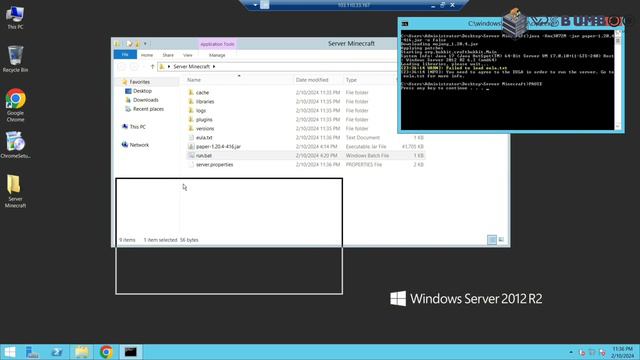Click the taskbar clock and date
Screen dimensions: 640x360
pos(622,352)
